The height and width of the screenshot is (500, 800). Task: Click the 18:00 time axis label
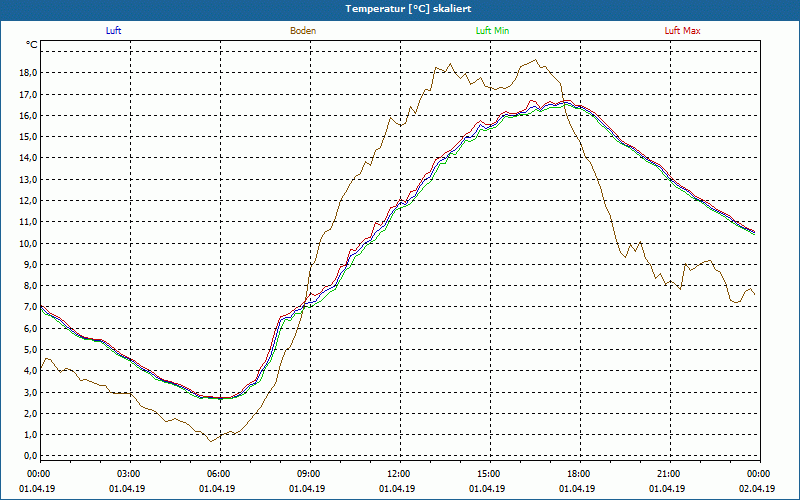[x=578, y=474]
